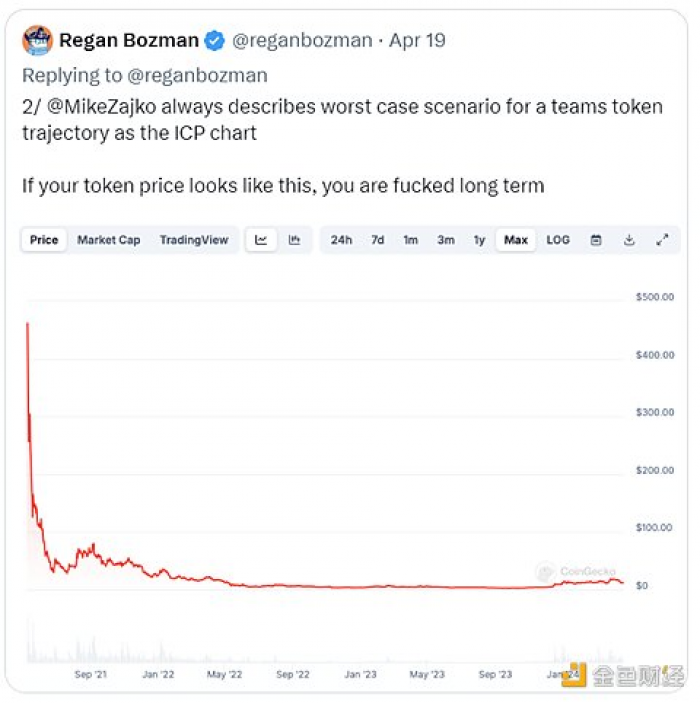The width and height of the screenshot is (700, 703).
Task: Toggle the LOG scale option
Action: (558, 240)
